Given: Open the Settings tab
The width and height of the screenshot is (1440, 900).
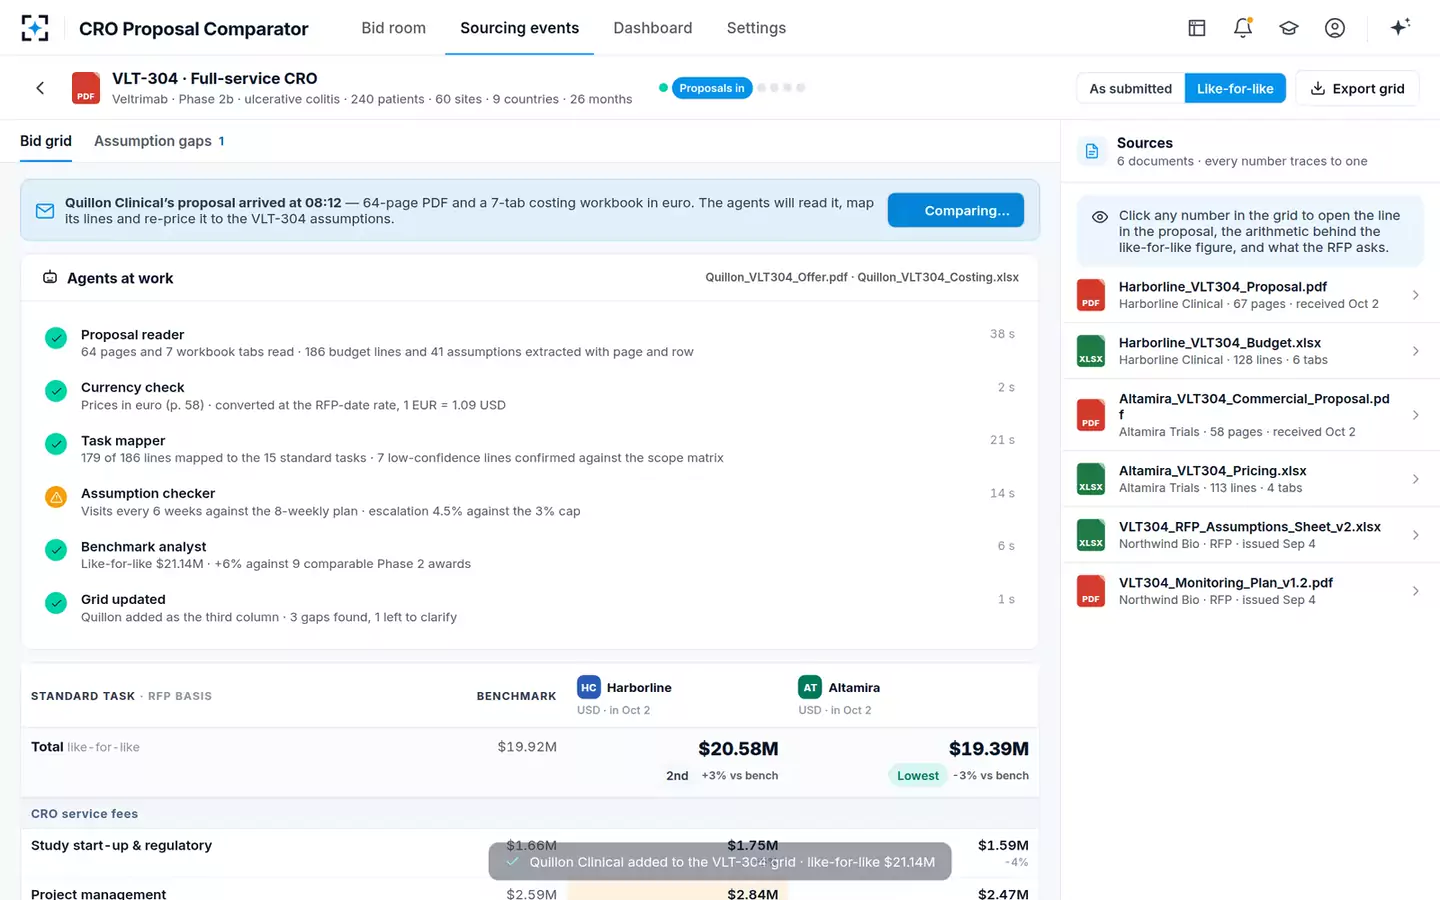Looking at the screenshot, I should (756, 28).
